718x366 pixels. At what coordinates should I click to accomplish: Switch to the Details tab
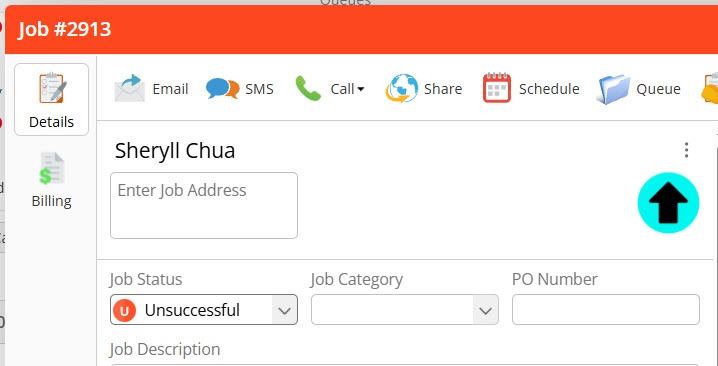coord(51,99)
